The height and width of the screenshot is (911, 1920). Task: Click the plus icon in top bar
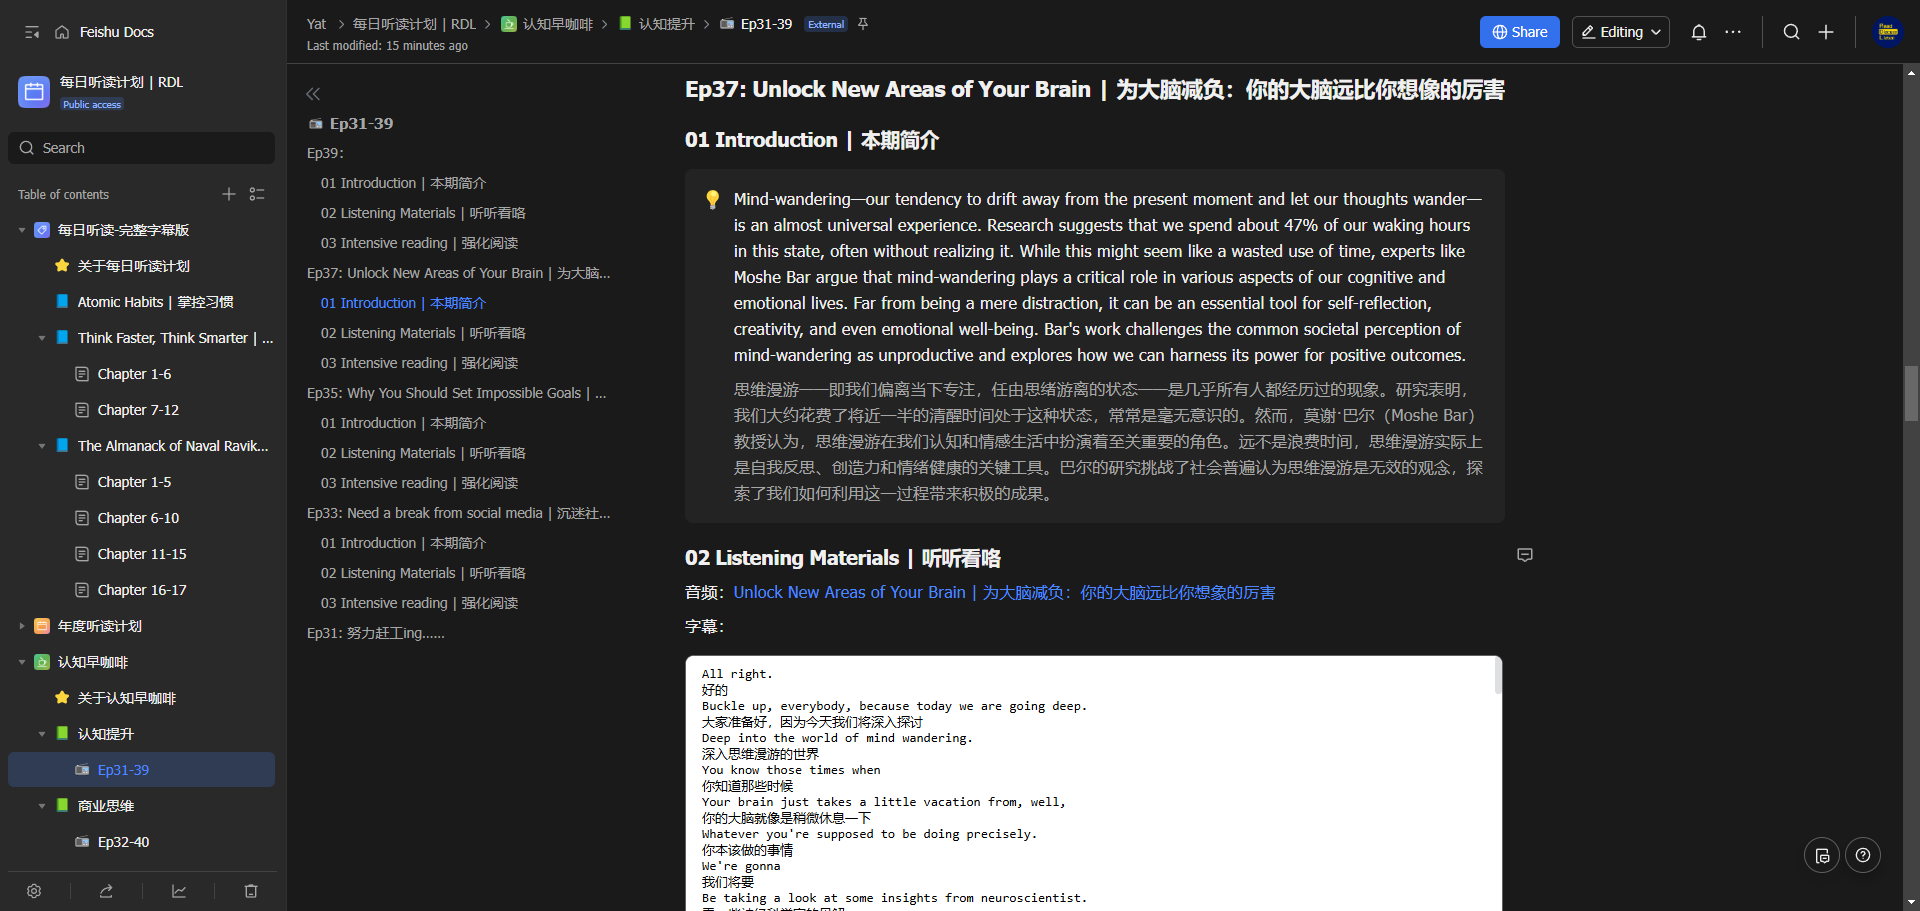click(1826, 32)
